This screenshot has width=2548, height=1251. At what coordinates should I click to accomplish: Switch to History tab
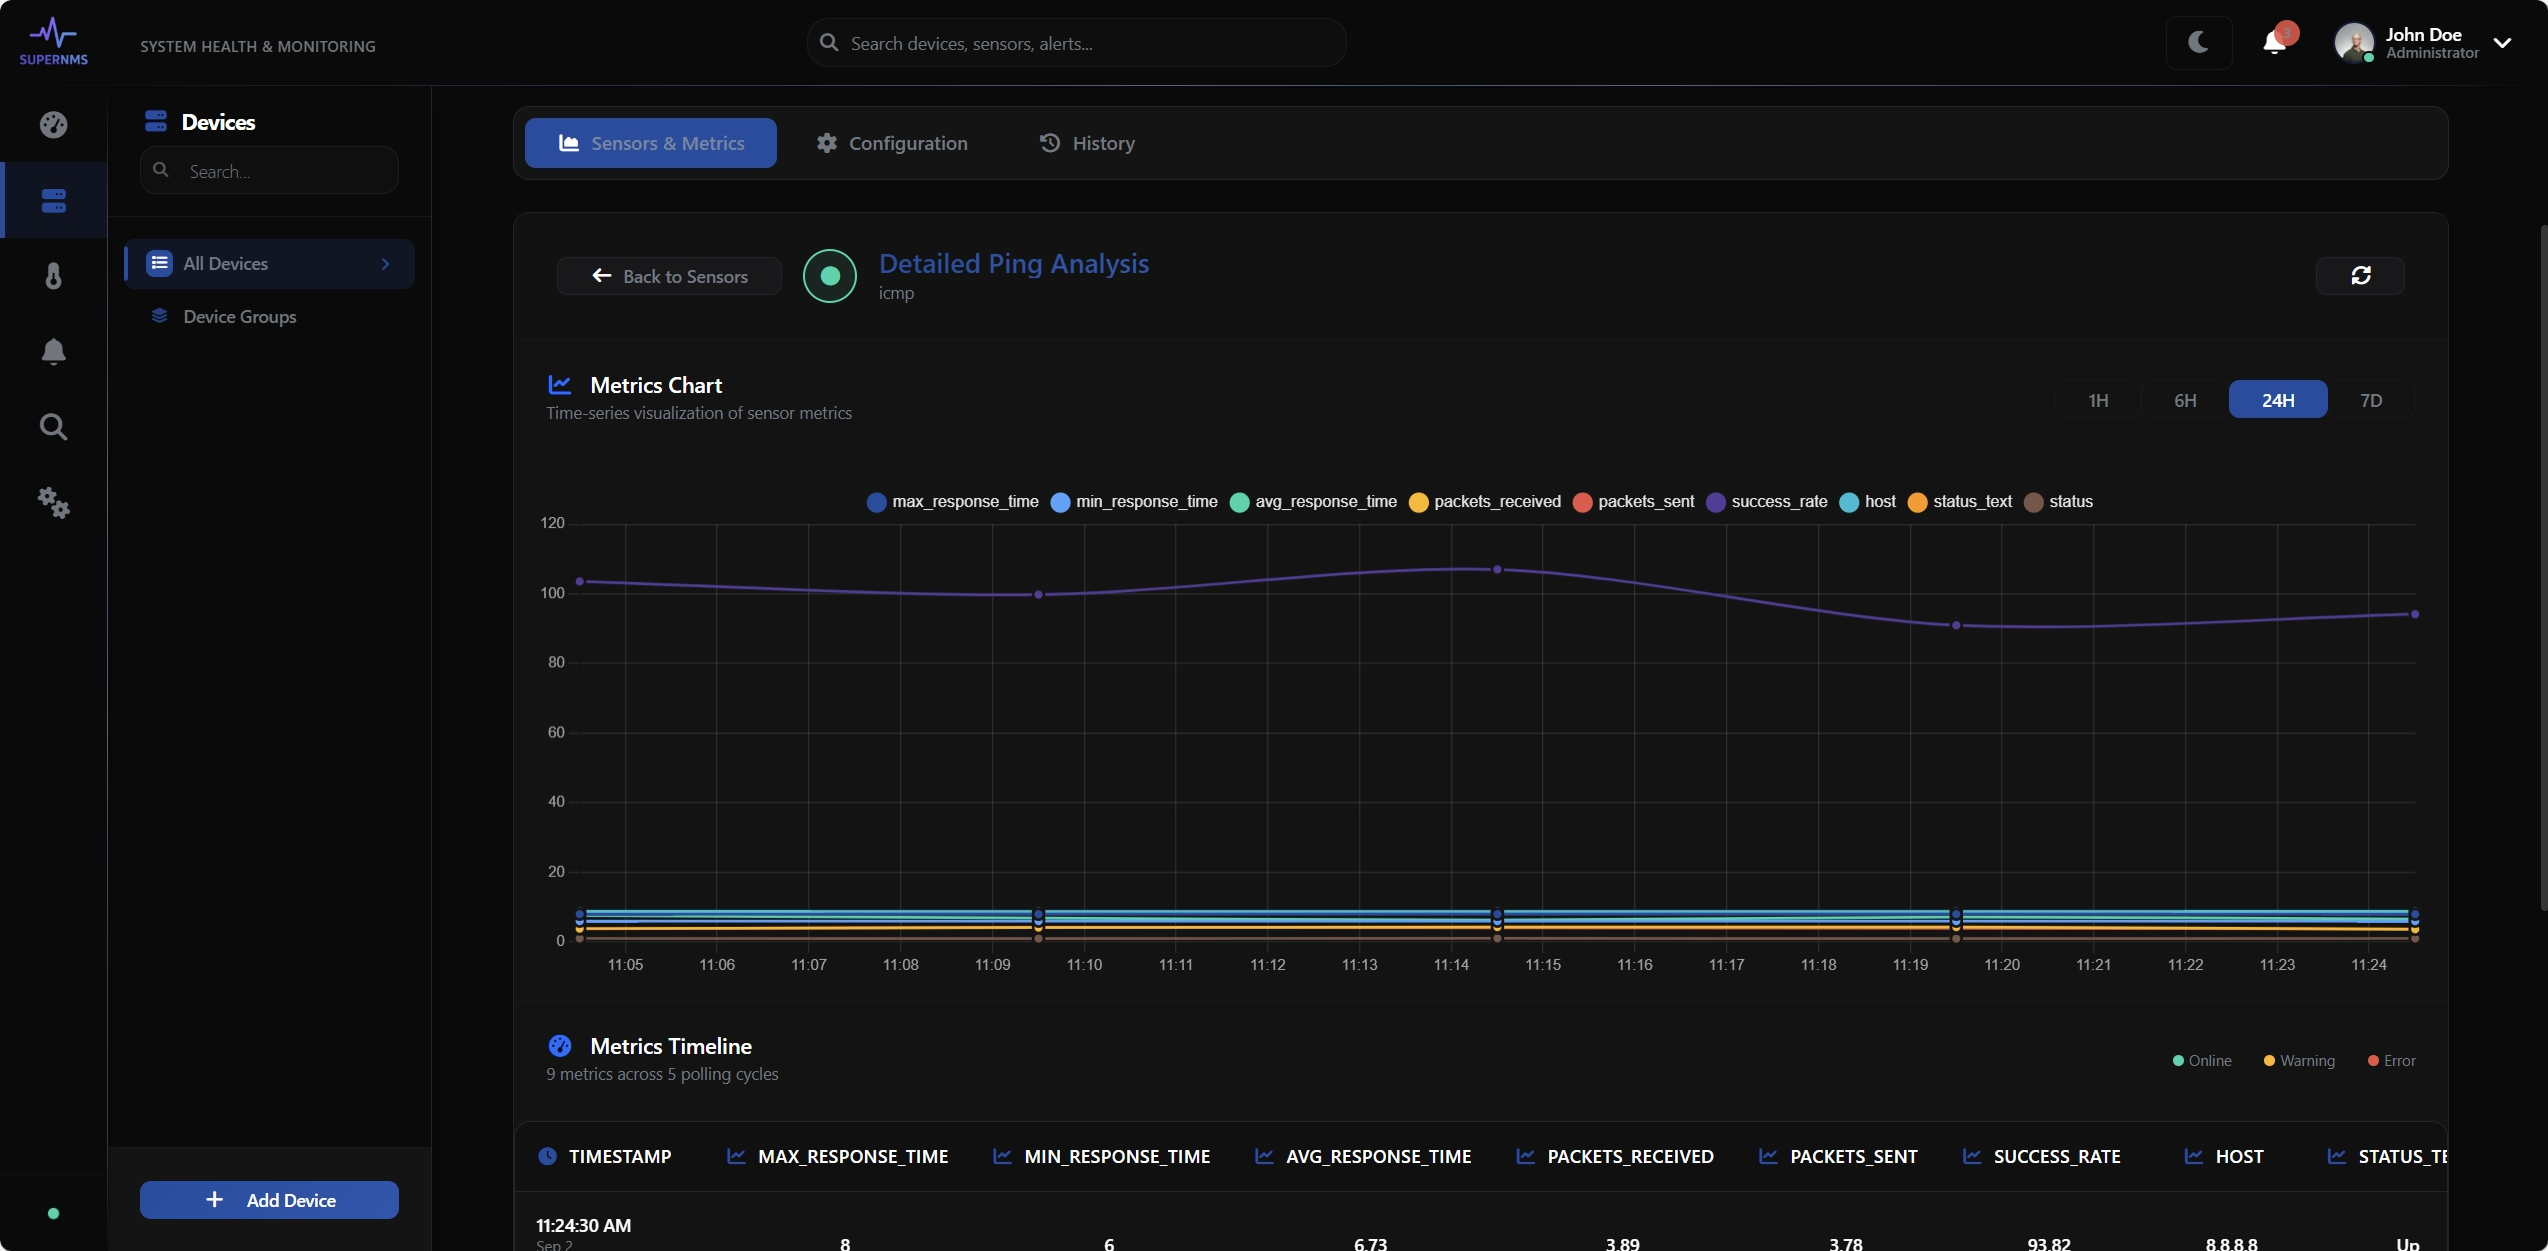pos(1087,143)
